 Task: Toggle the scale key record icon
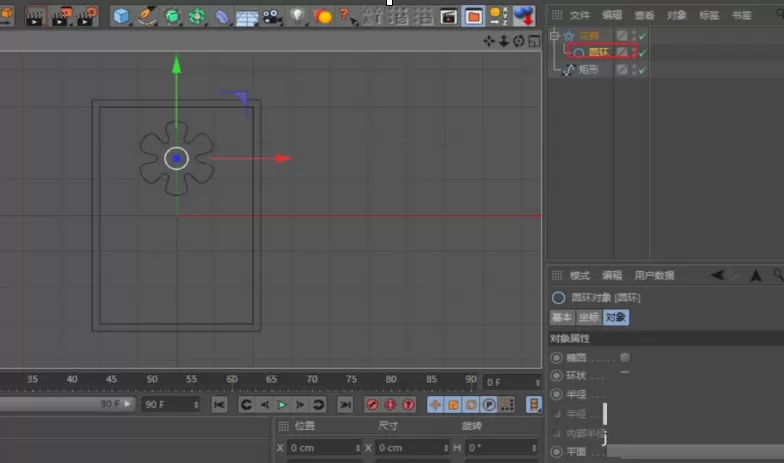coord(453,404)
